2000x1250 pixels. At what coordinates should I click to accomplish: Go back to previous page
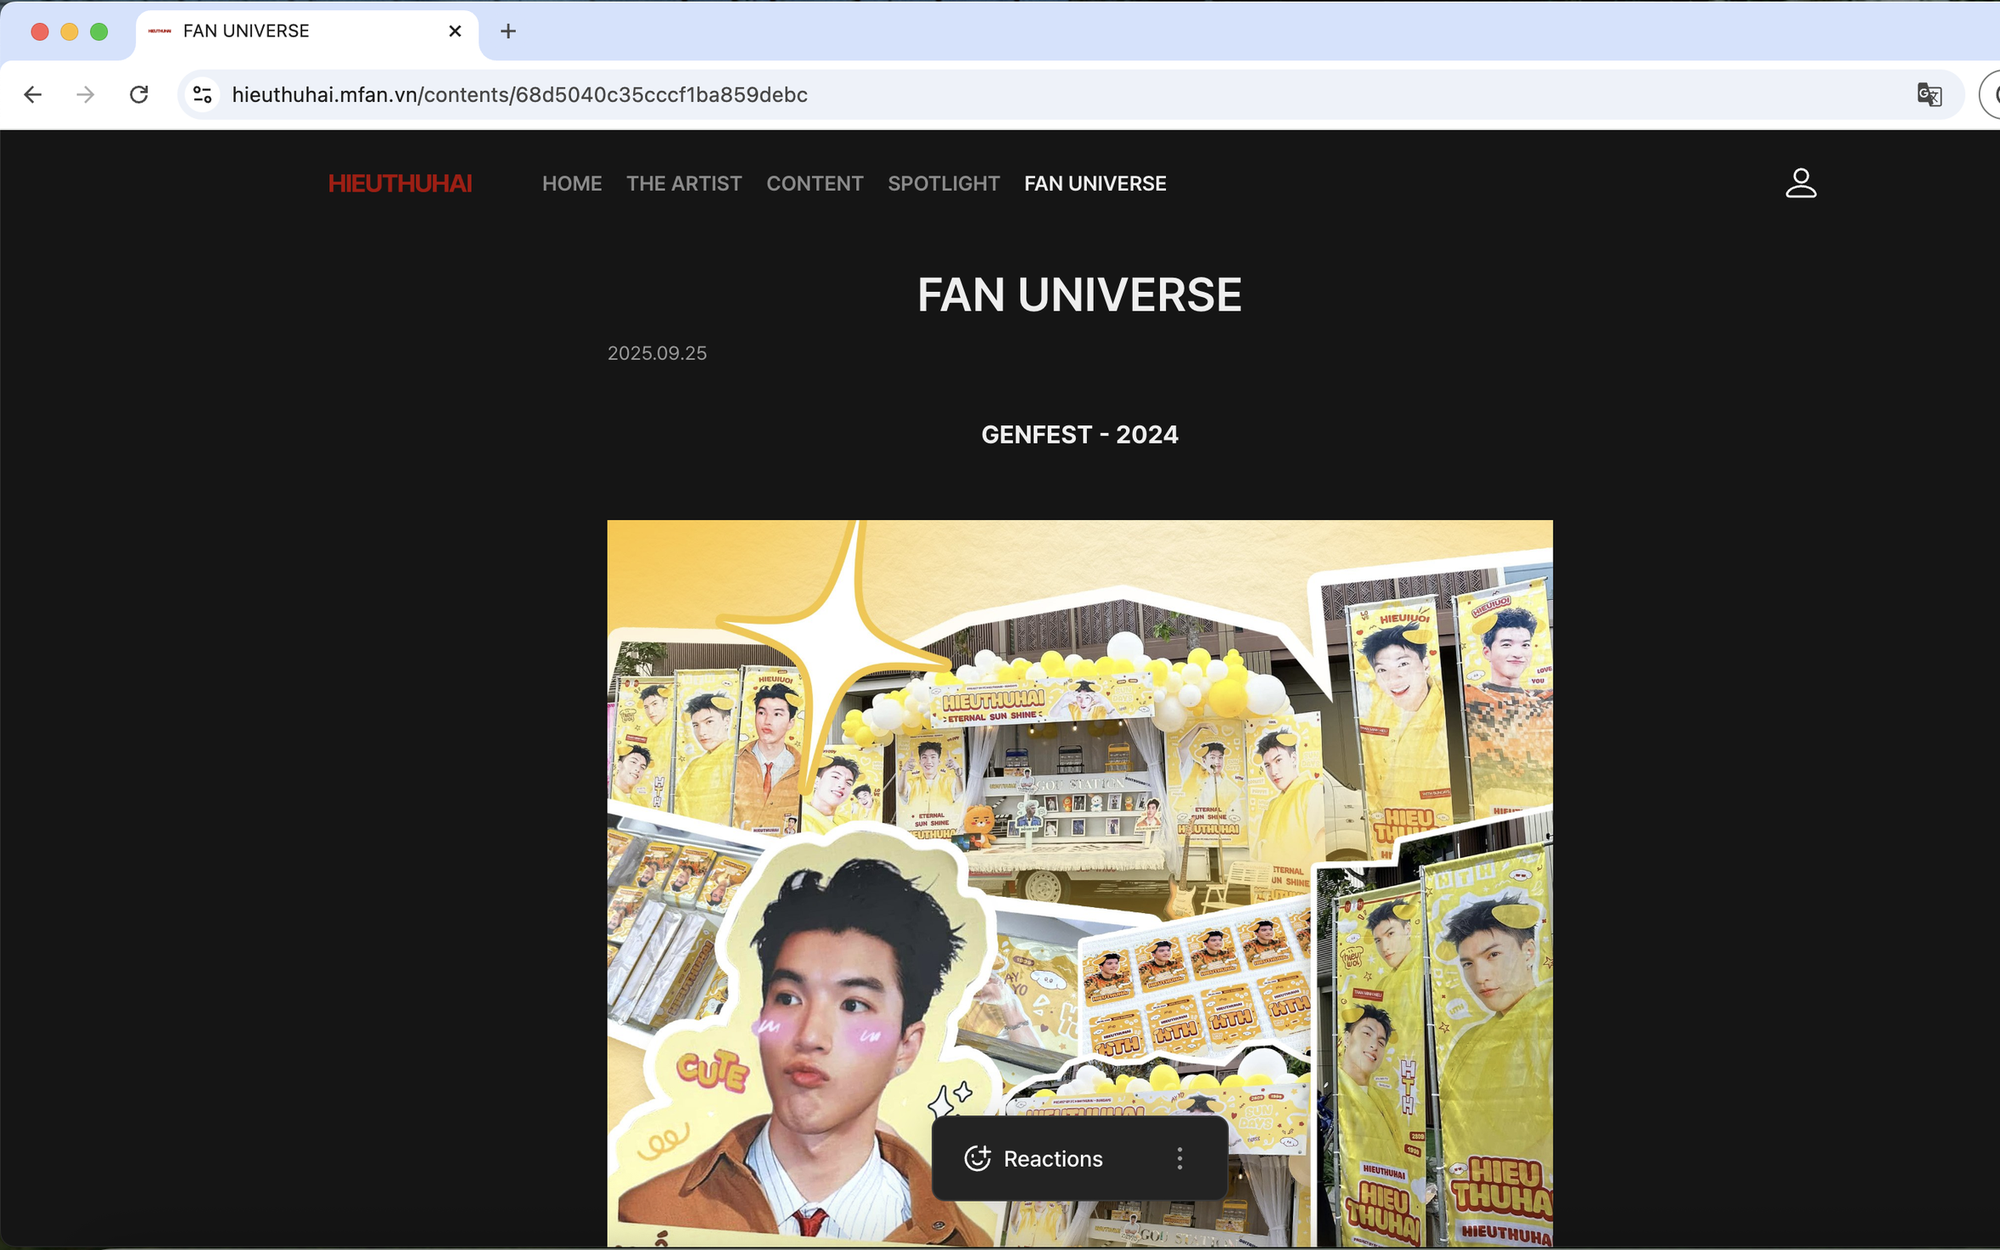33,95
